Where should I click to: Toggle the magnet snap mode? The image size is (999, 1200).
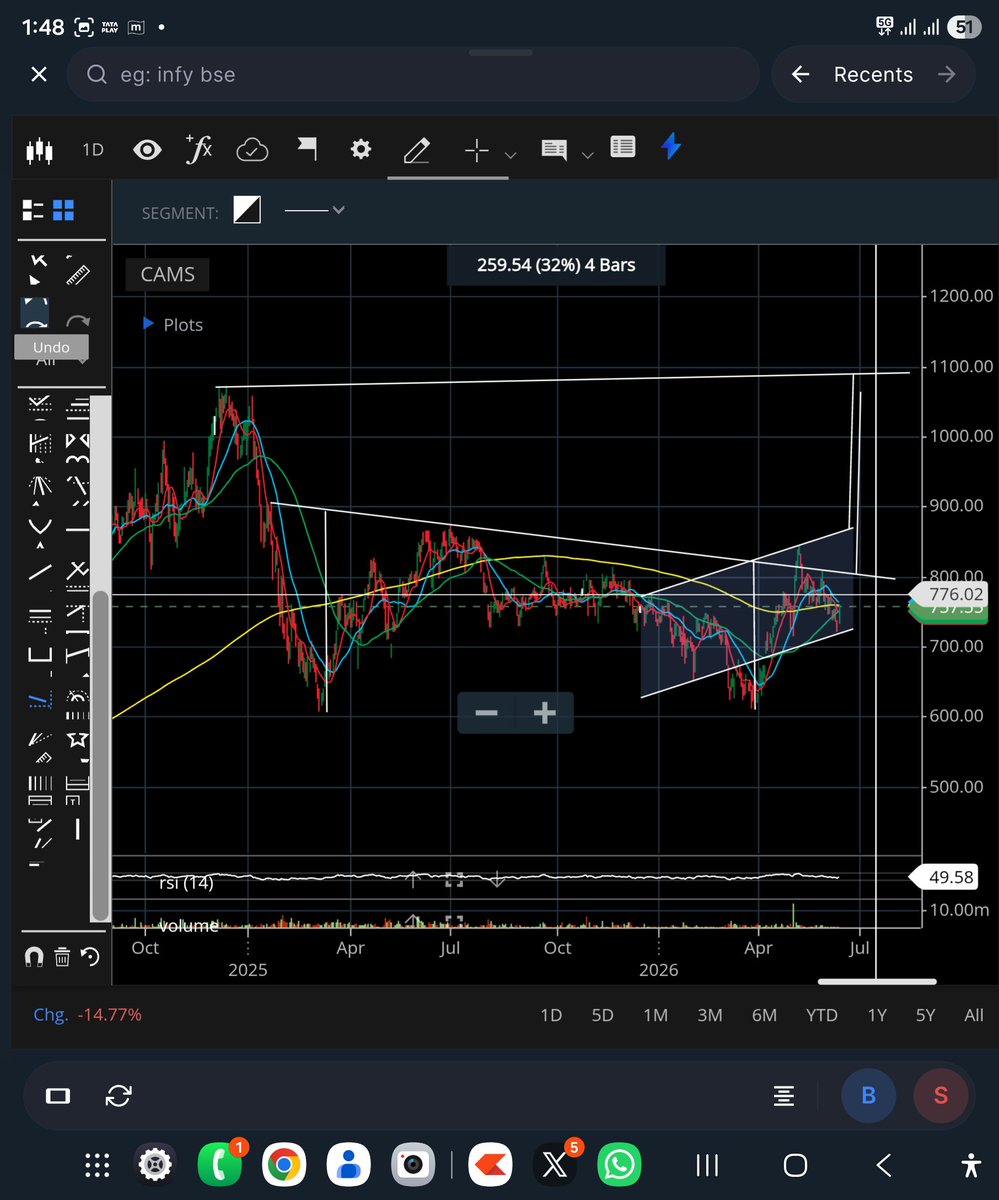(x=33, y=958)
